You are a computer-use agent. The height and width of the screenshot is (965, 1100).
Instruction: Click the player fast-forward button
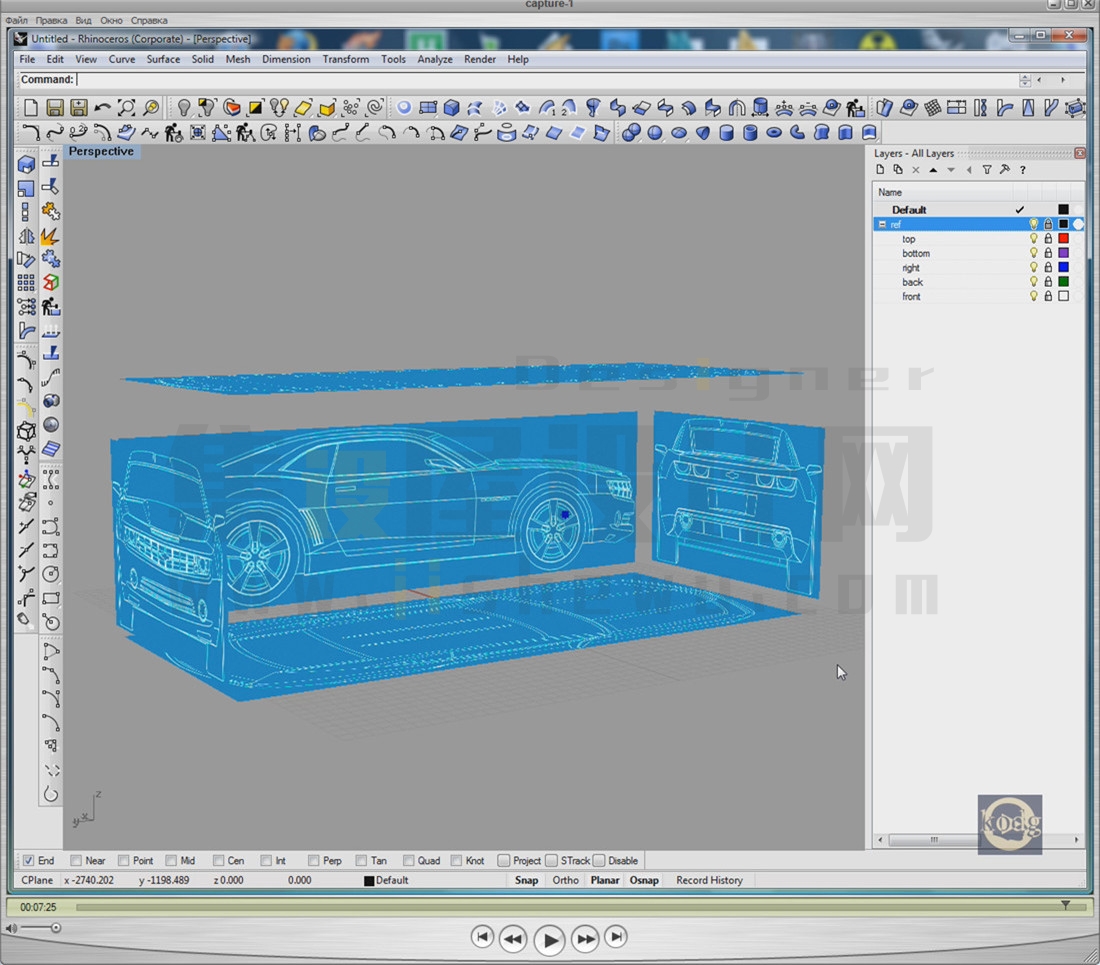click(x=585, y=938)
